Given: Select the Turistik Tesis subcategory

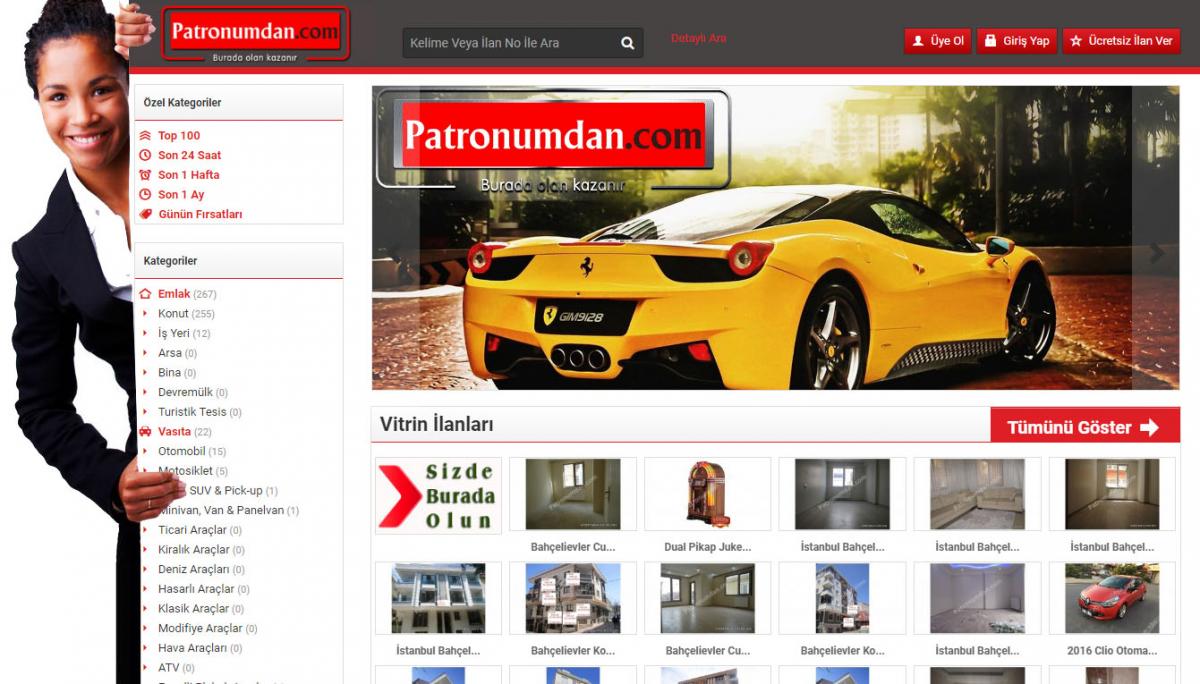Looking at the screenshot, I should [x=192, y=412].
